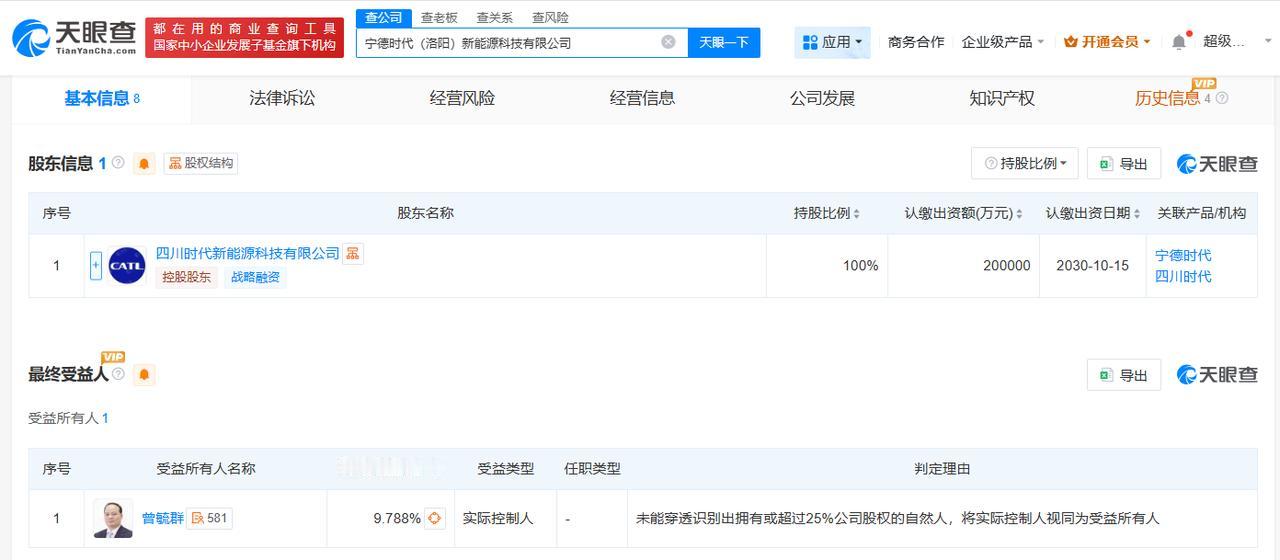Click the 581 badge beside 曾毓群
Image resolution: width=1280 pixels, height=560 pixels.
pos(210,518)
